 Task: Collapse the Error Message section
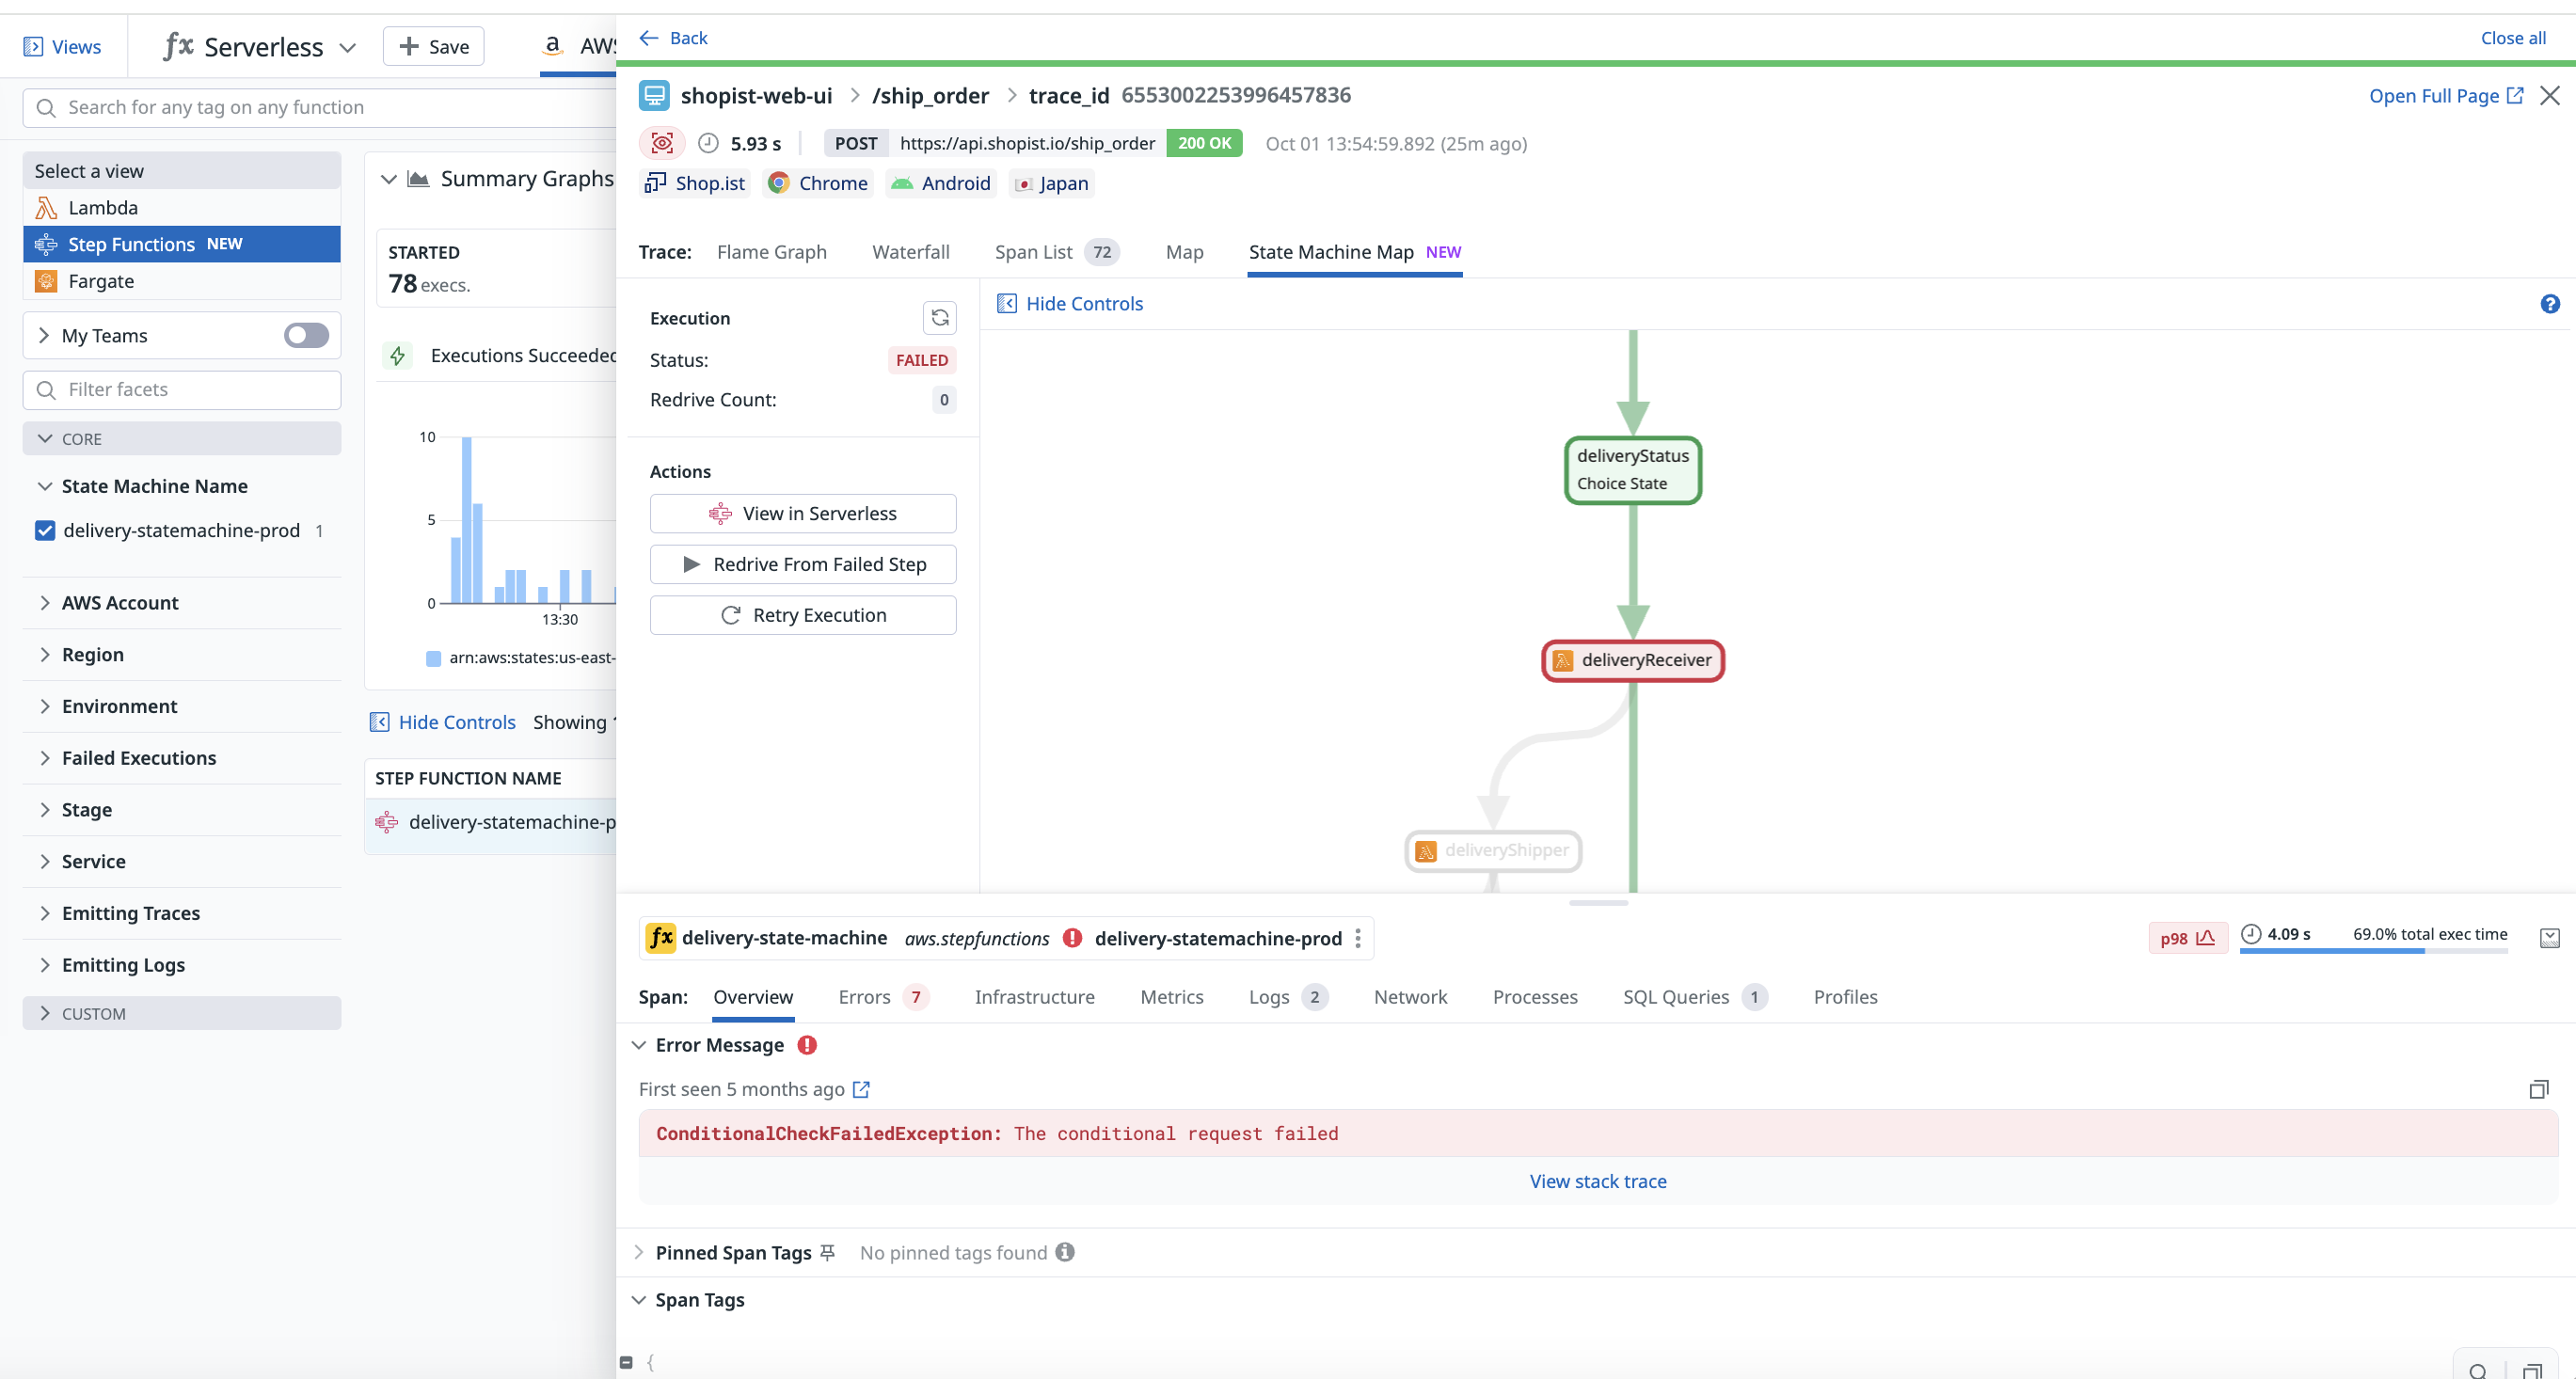click(x=639, y=1045)
